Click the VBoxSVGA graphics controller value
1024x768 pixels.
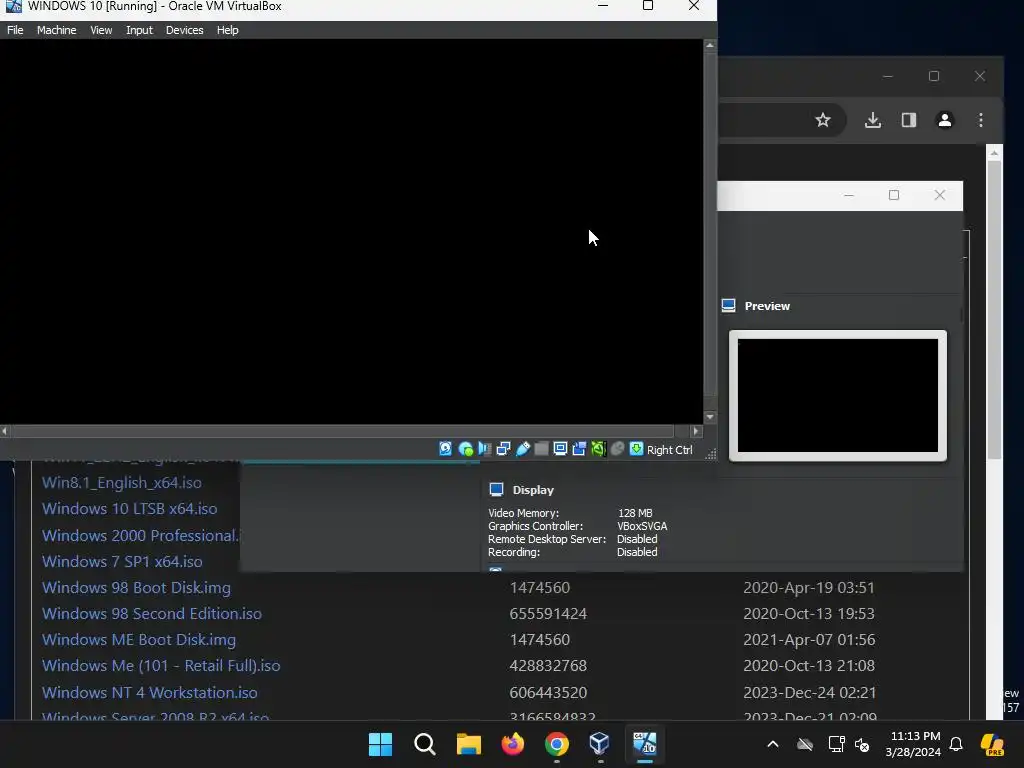tap(642, 526)
